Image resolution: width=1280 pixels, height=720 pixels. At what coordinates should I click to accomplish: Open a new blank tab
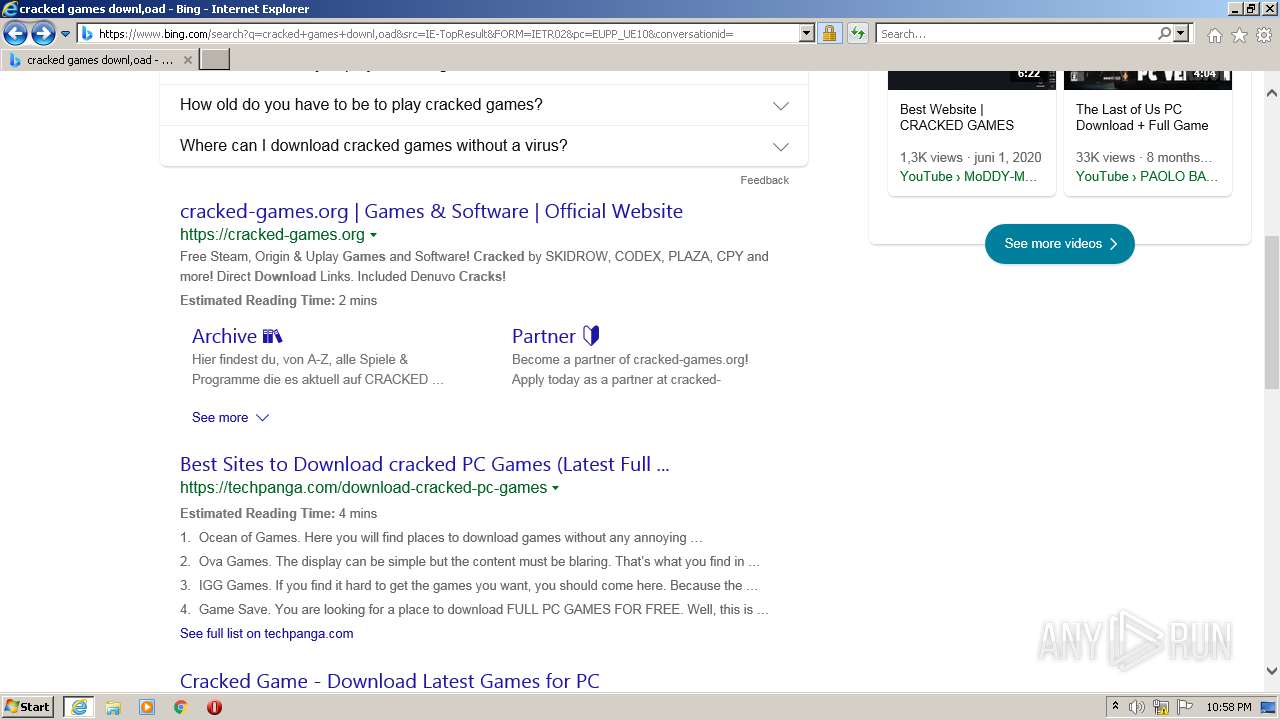pyautogui.click(x=215, y=60)
